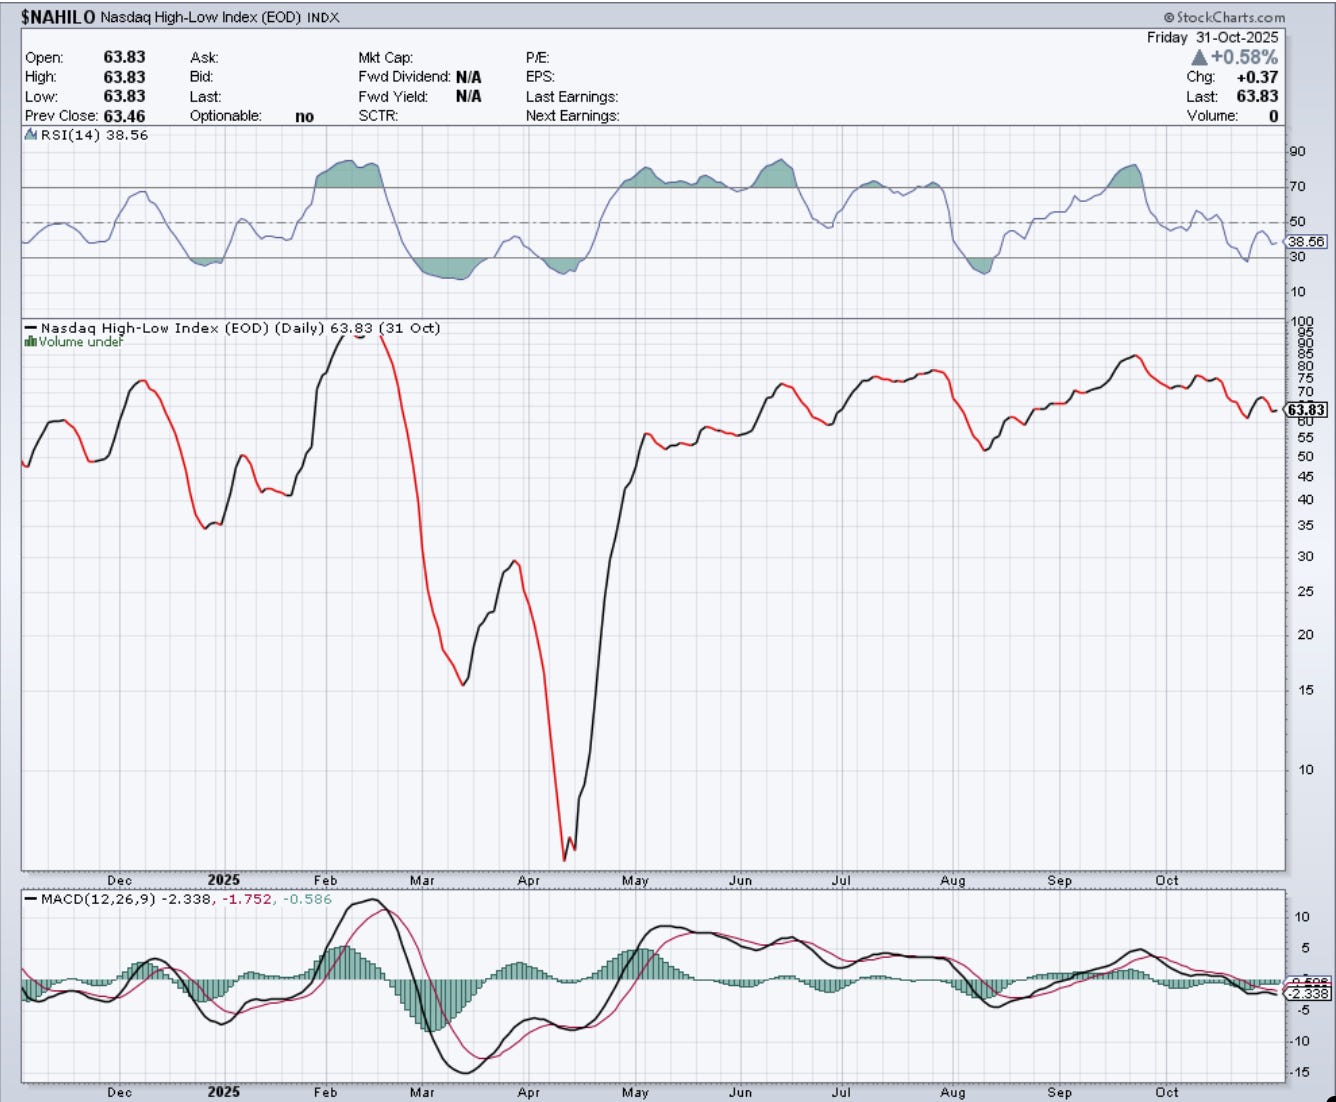Click 'Aug' on the price chart date axis

(952, 880)
